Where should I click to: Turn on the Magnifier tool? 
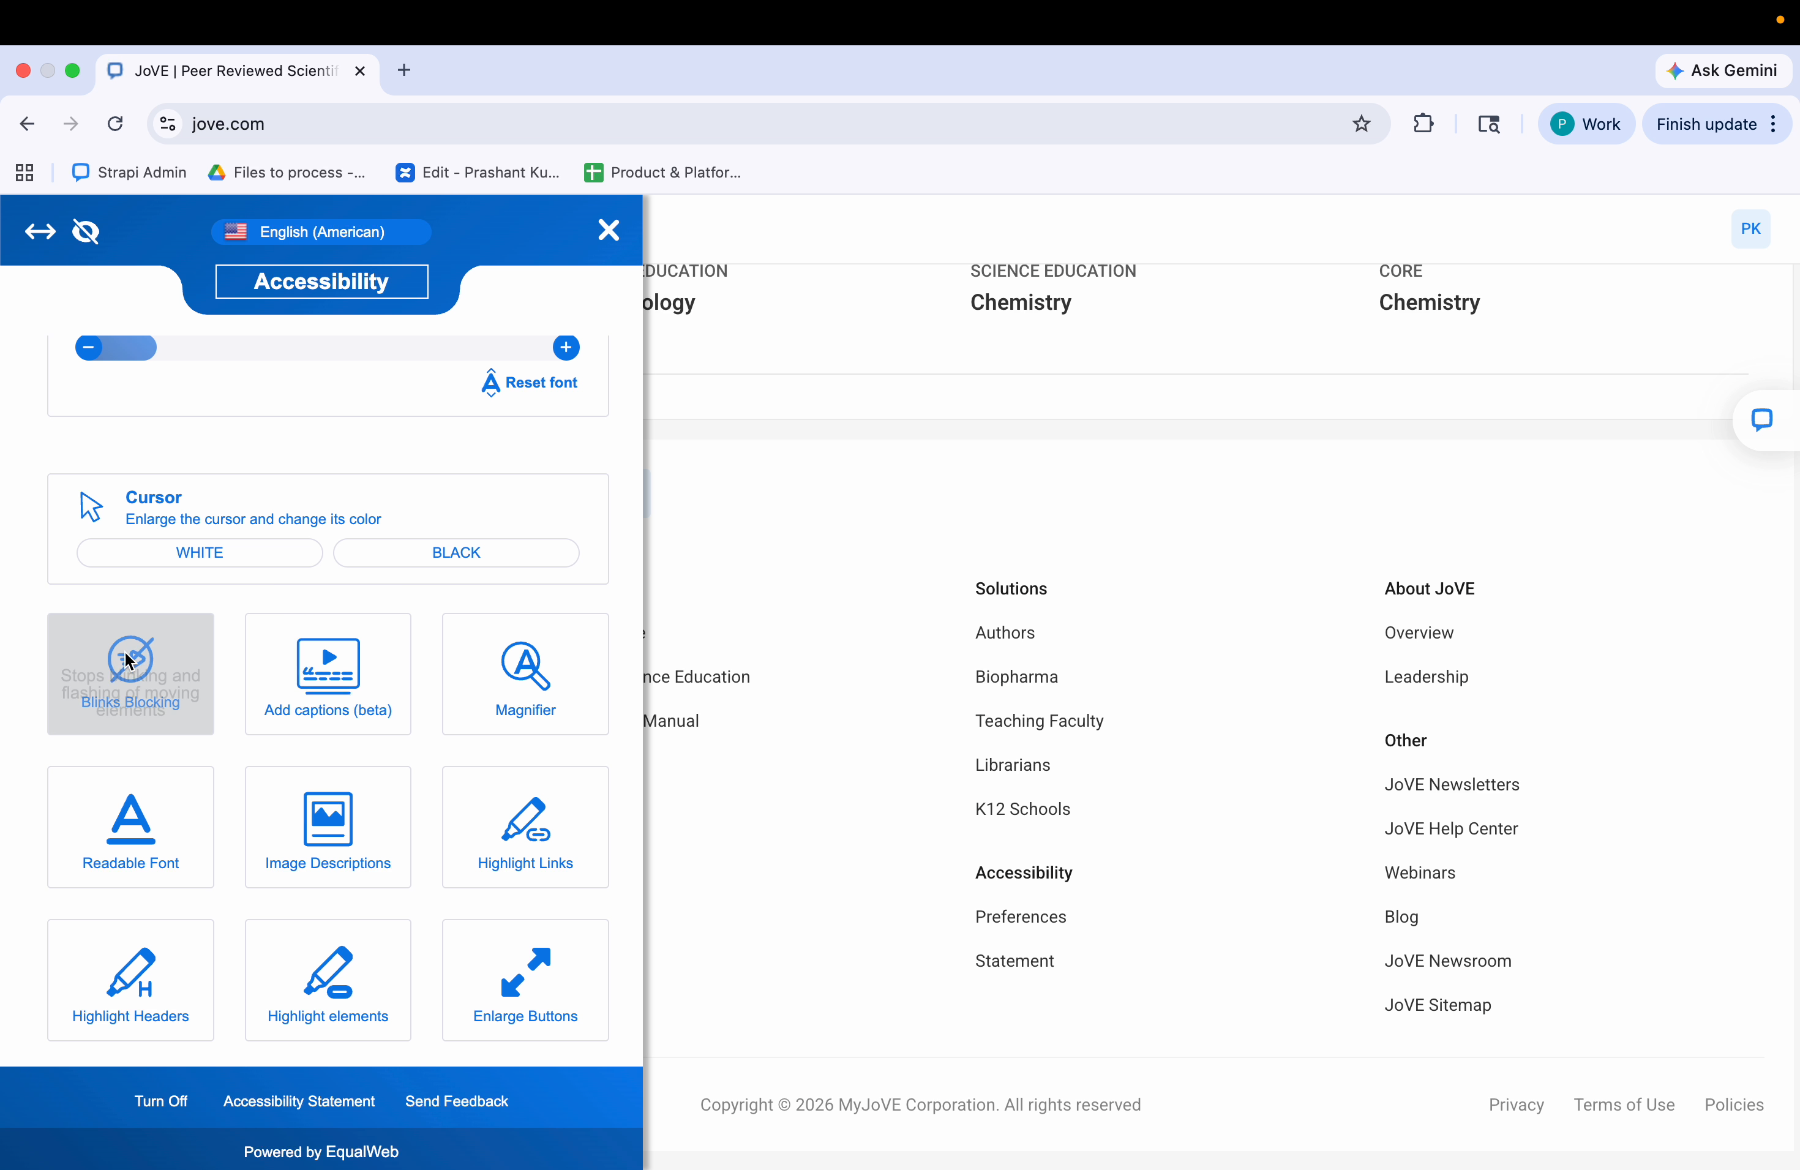525,674
